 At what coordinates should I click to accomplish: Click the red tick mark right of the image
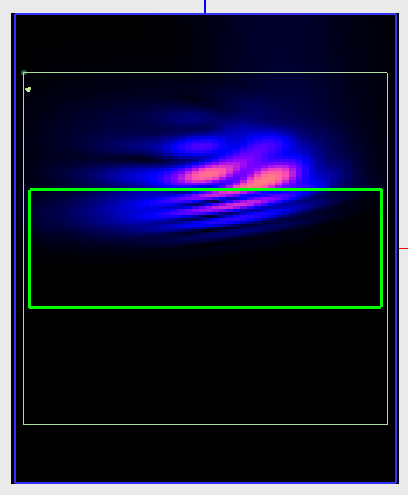click(x=404, y=248)
